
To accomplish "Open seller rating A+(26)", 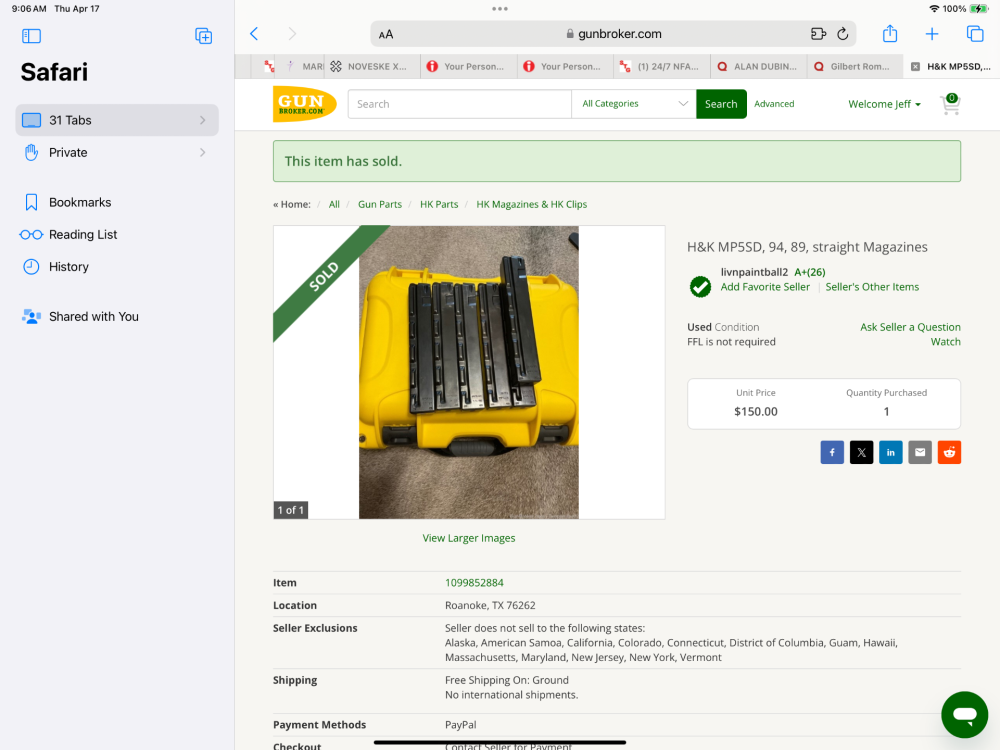I will pos(810,272).
